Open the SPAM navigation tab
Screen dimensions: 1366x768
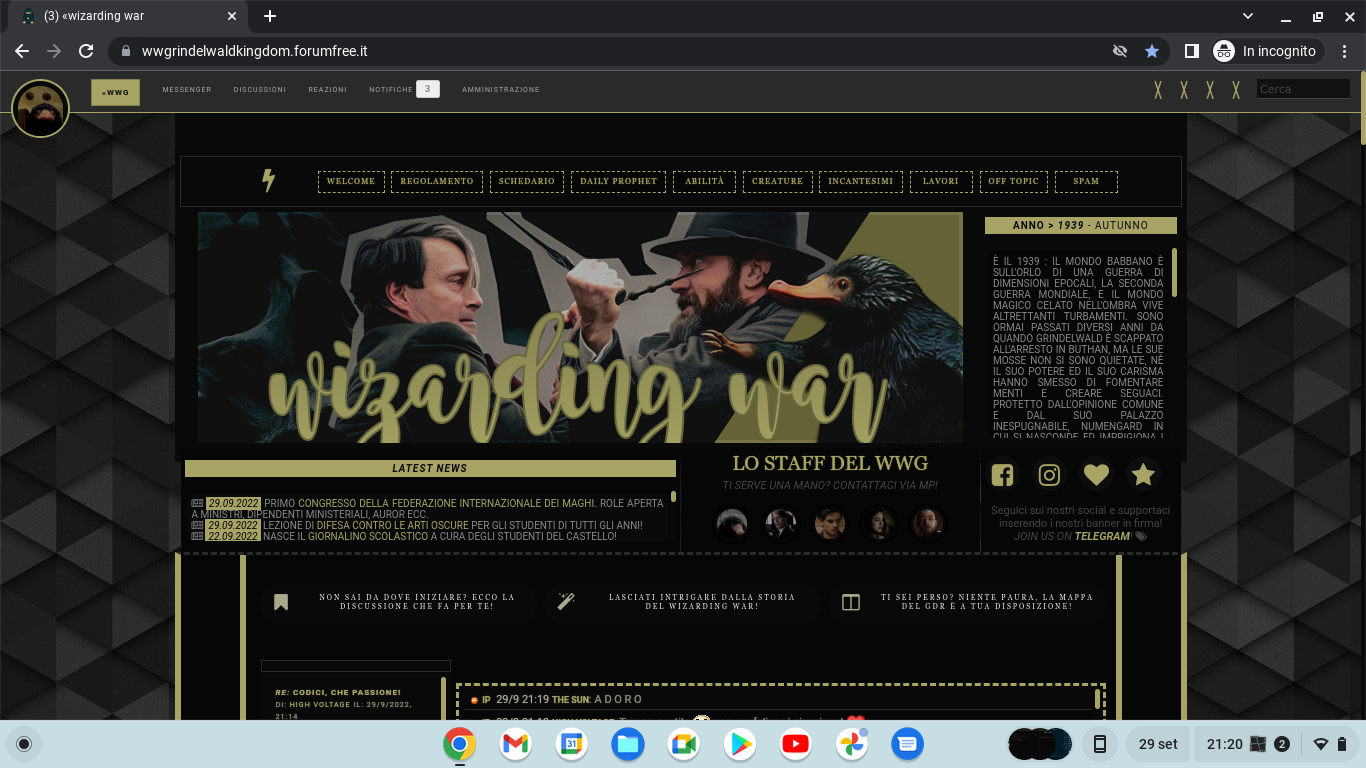click(1086, 181)
